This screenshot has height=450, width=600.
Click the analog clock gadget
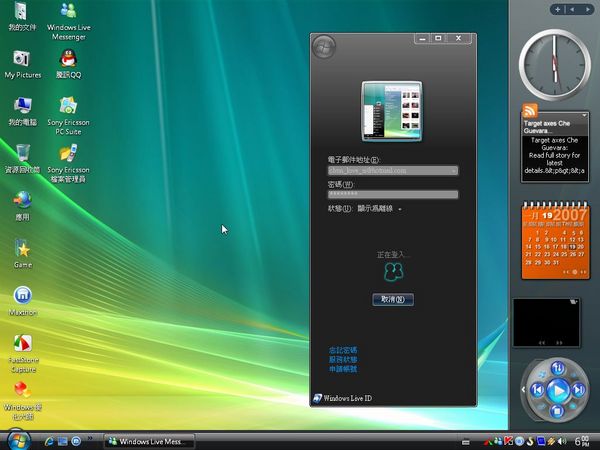(x=554, y=65)
